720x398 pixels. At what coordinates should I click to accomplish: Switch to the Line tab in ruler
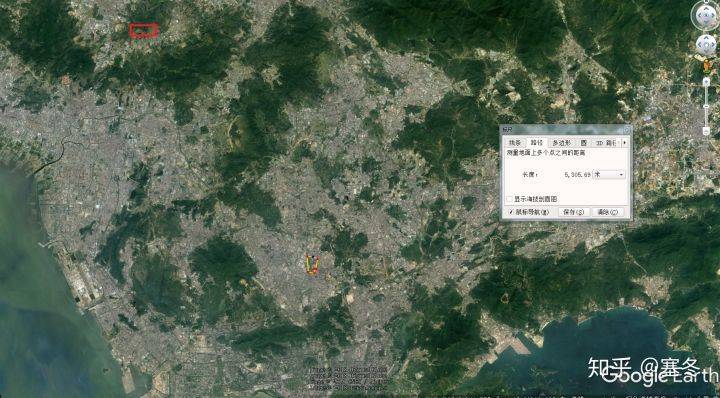(x=515, y=143)
